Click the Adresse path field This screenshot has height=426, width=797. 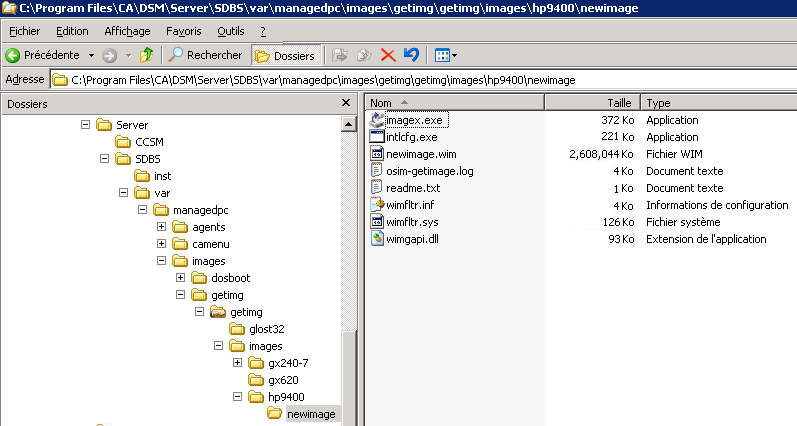tap(400, 79)
